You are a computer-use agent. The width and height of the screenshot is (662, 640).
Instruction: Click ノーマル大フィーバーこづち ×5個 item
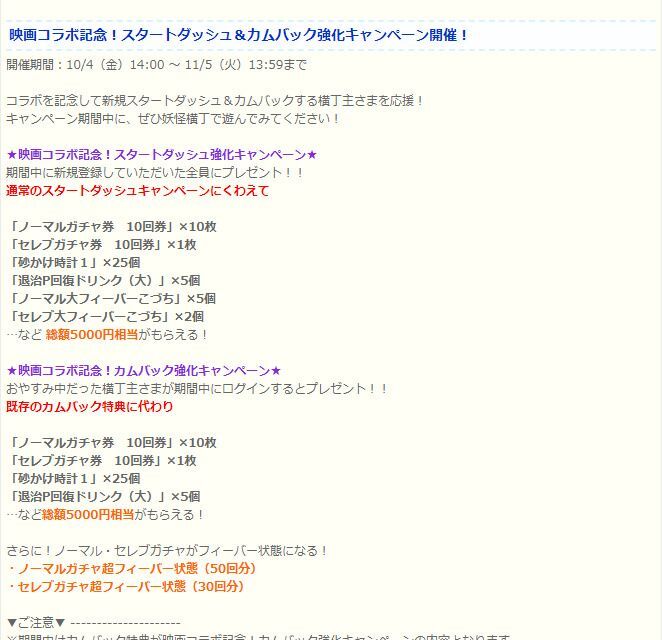tap(111, 298)
